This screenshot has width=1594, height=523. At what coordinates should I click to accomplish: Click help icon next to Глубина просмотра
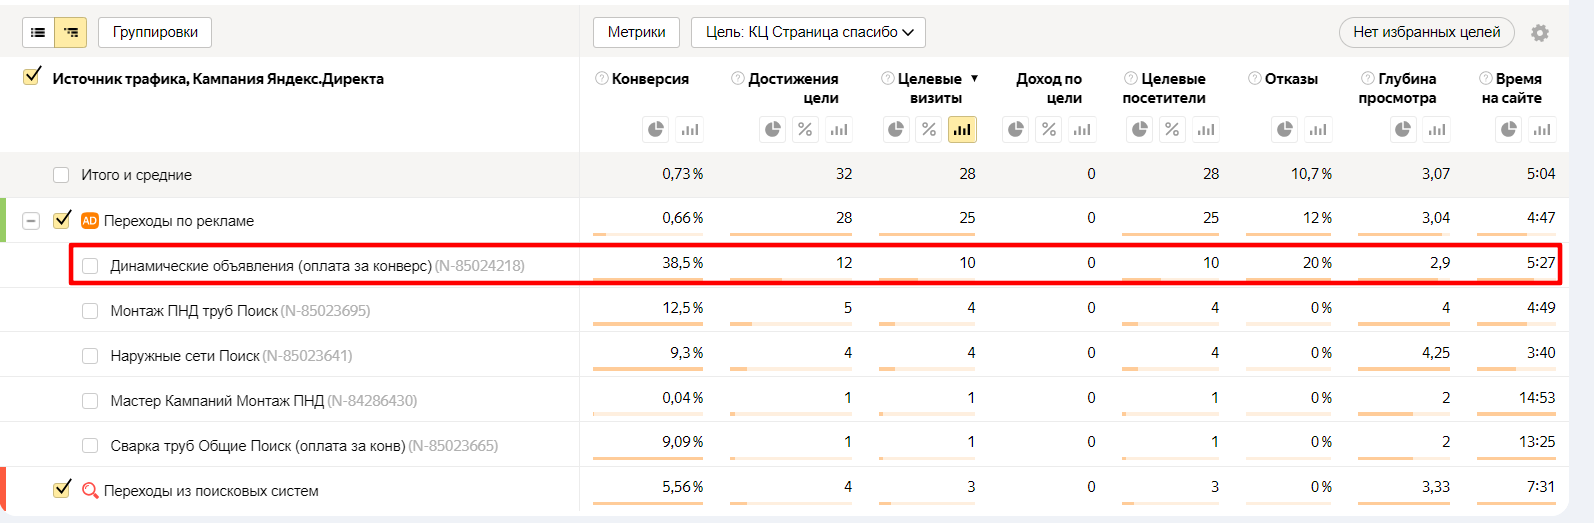click(x=1367, y=78)
